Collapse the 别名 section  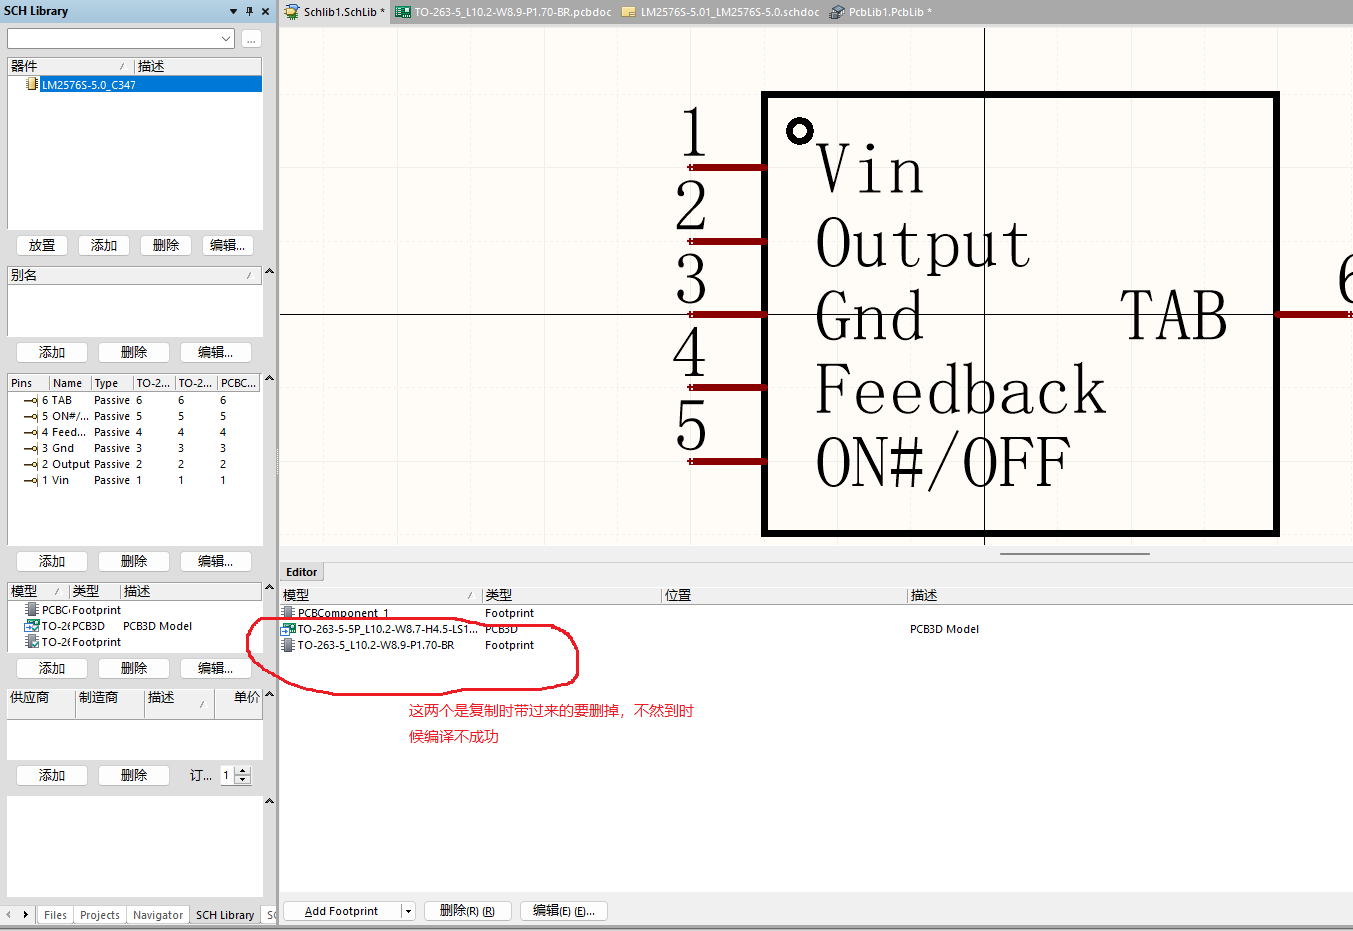(269, 272)
